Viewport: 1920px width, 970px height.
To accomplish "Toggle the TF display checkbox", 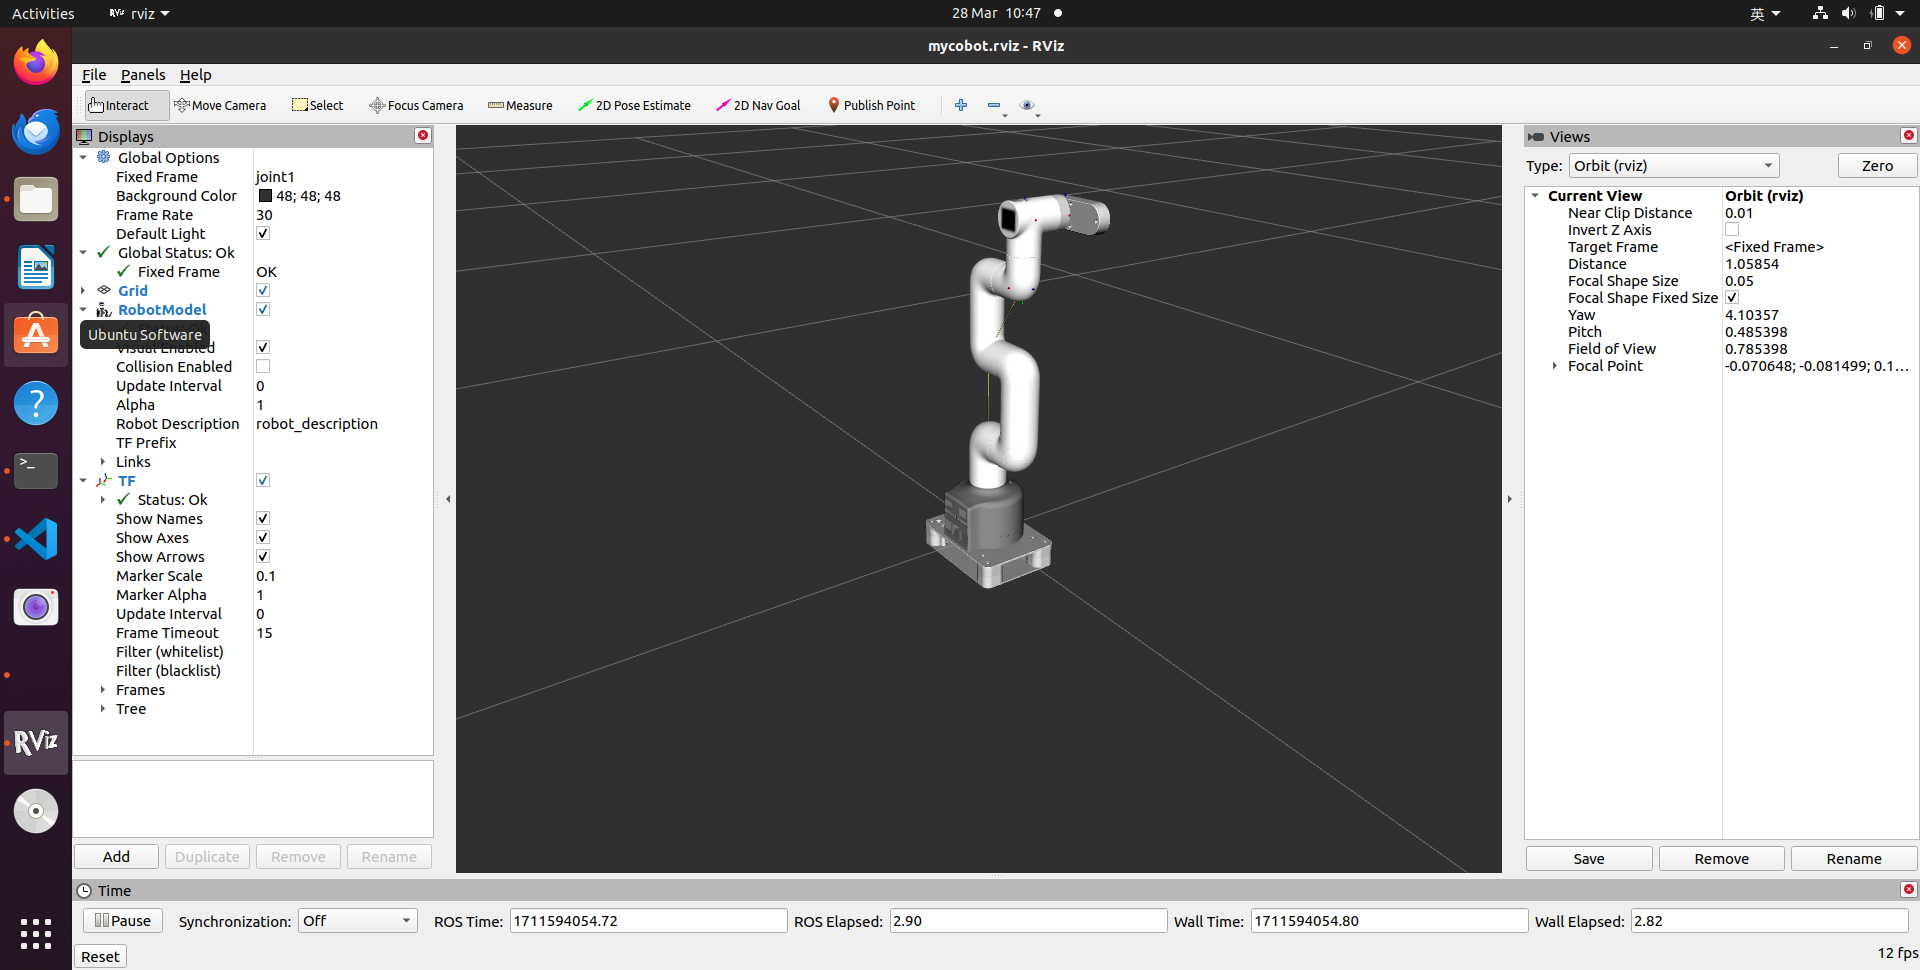I will click(263, 480).
